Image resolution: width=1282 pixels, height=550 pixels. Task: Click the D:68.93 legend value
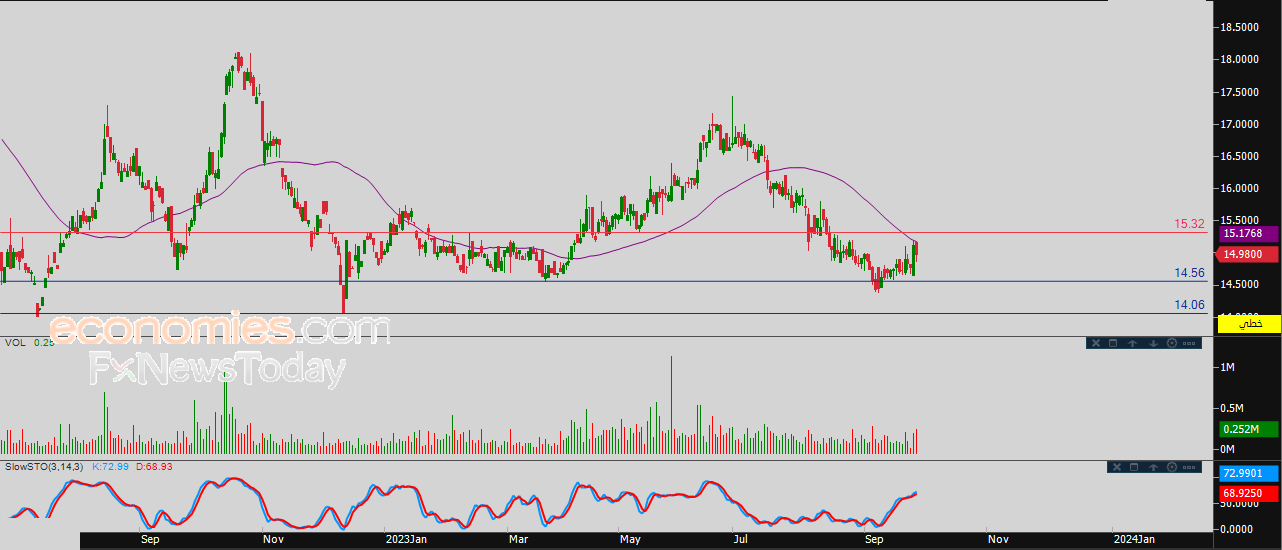pos(154,467)
